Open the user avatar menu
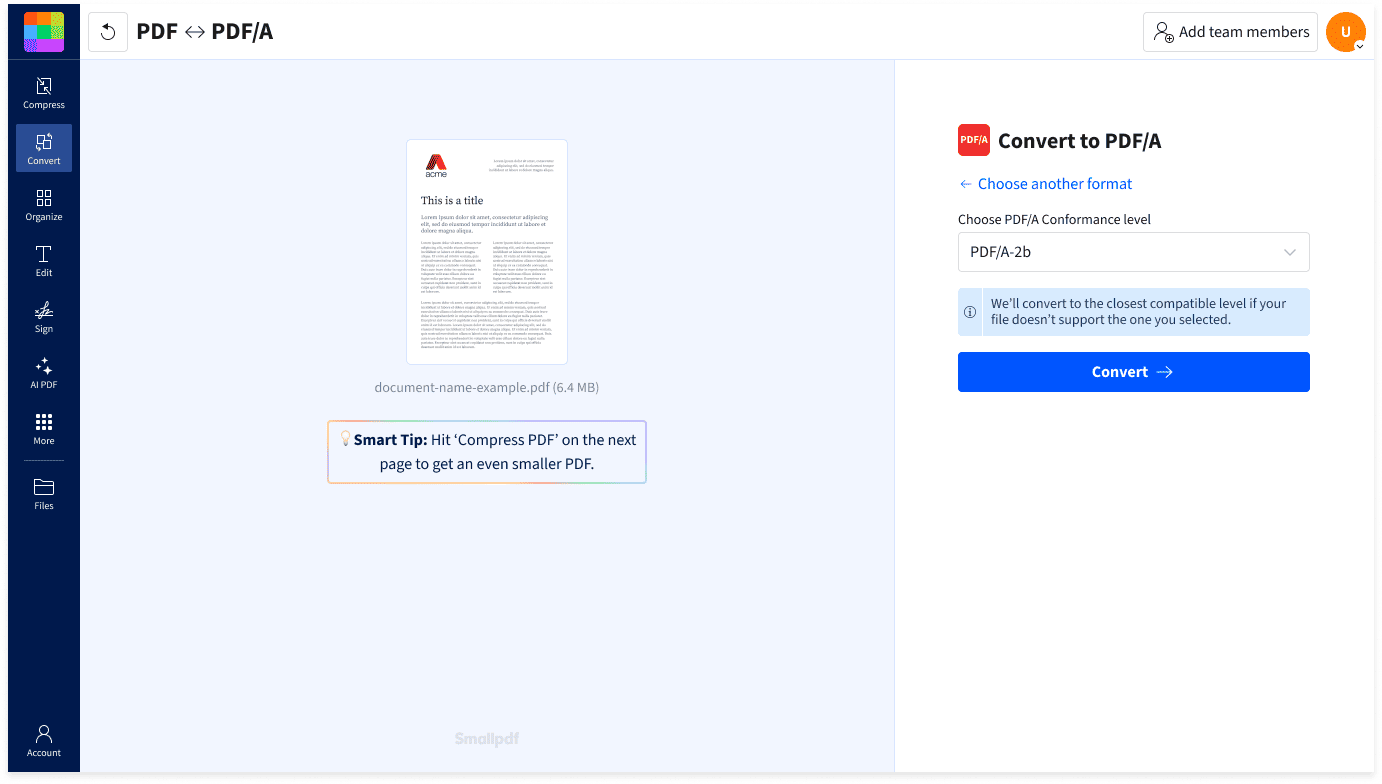1382x784 pixels. coord(1346,32)
